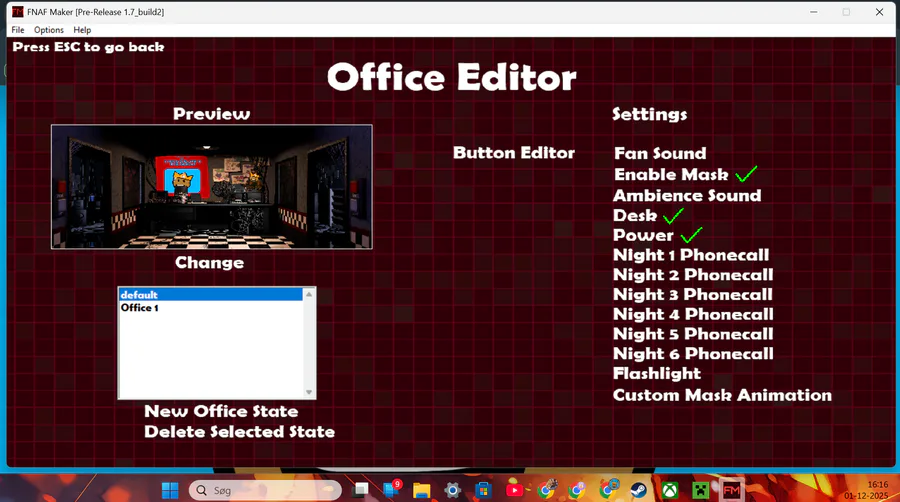Image resolution: width=900 pixels, height=502 pixels.
Task: Click the state list scroll up arrow
Action: pyautogui.click(x=309, y=294)
